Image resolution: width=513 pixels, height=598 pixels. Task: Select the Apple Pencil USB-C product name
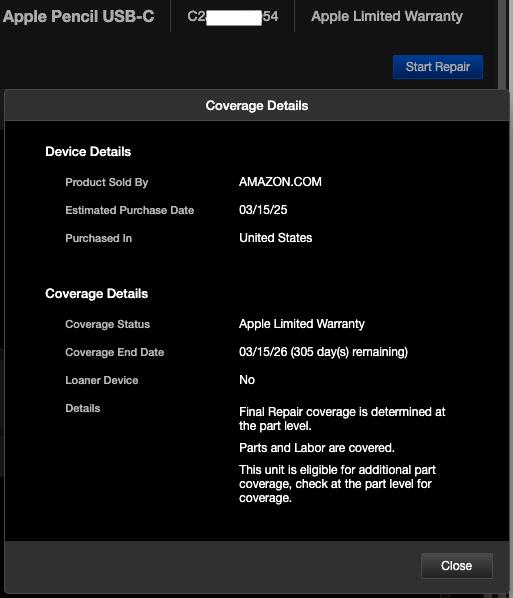tap(79, 16)
